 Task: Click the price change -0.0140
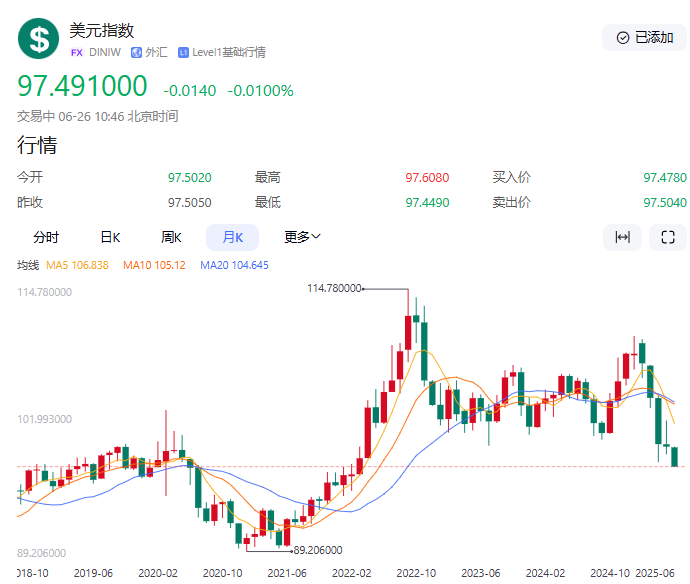pyautogui.click(x=190, y=91)
